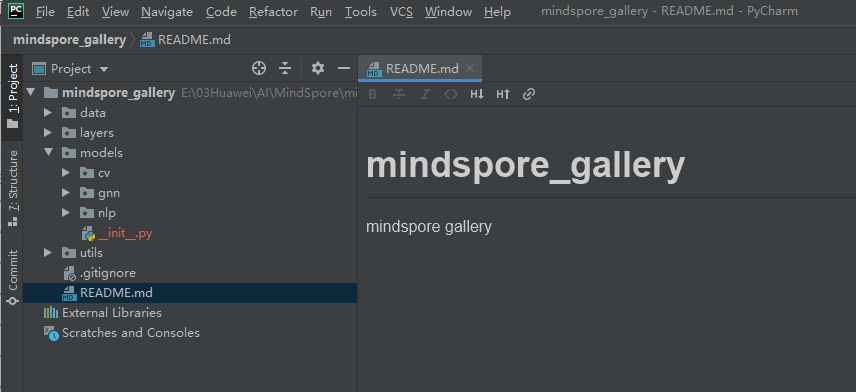Apply italic formatting in Markdown toolbar
Image resolution: width=856 pixels, height=392 pixels.
[425, 94]
